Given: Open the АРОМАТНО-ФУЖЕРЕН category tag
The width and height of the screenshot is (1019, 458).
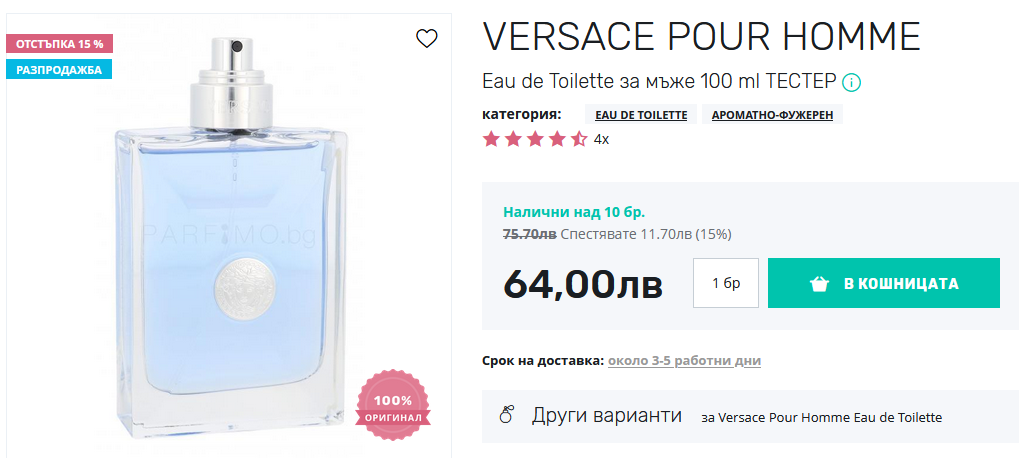Looking at the screenshot, I should pos(773,115).
